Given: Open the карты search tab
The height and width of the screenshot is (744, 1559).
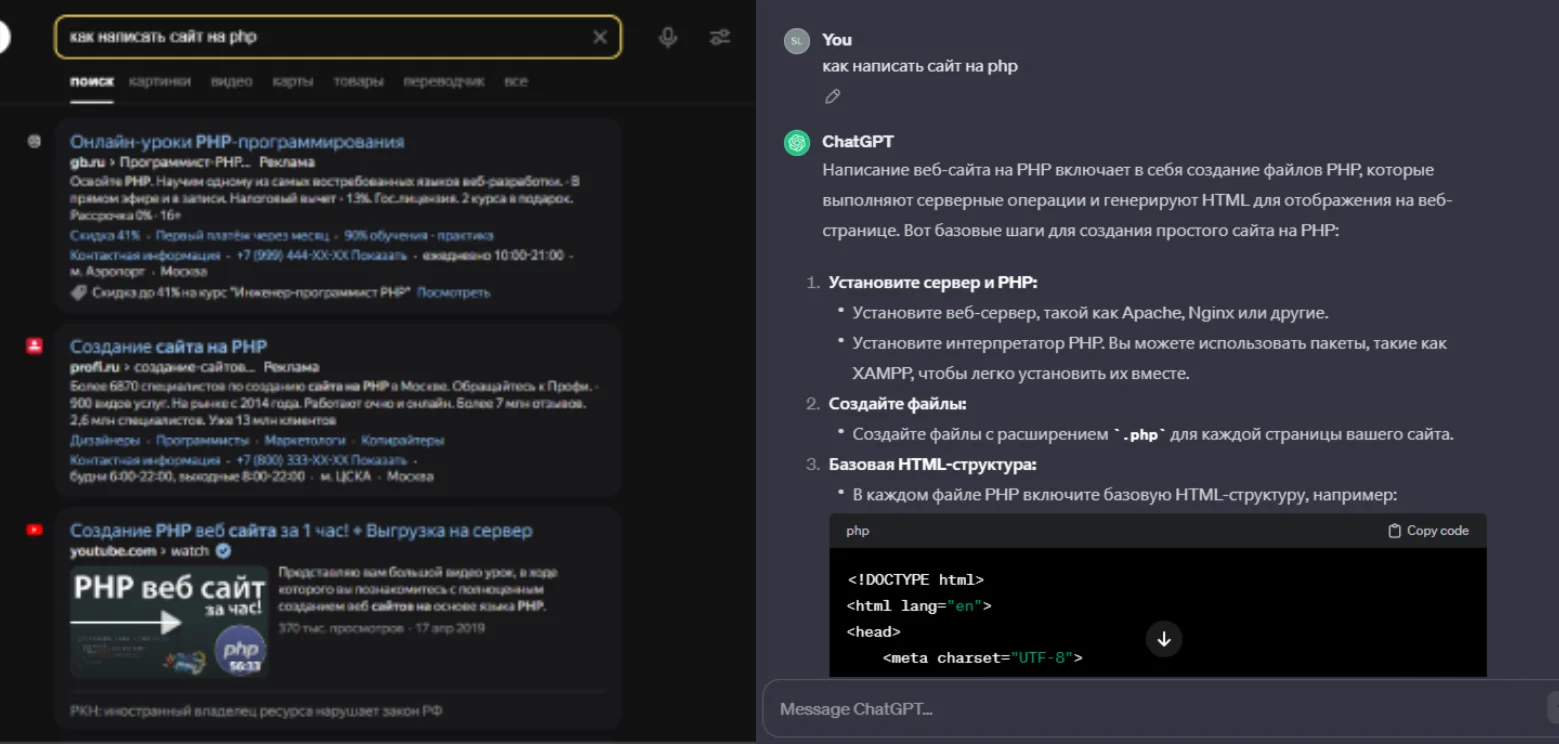Looking at the screenshot, I should click(293, 82).
